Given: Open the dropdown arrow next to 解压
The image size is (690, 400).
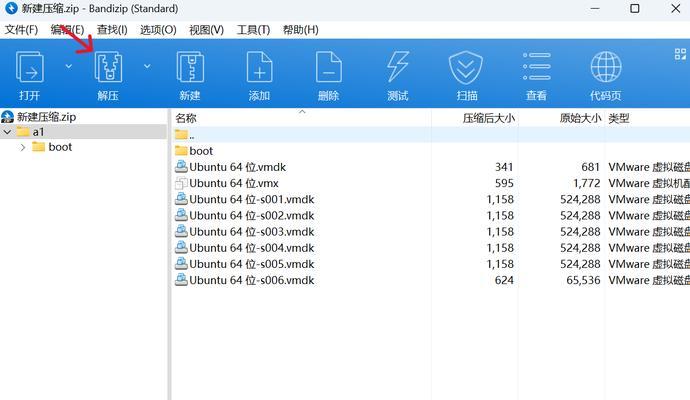Looking at the screenshot, I should (147, 66).
